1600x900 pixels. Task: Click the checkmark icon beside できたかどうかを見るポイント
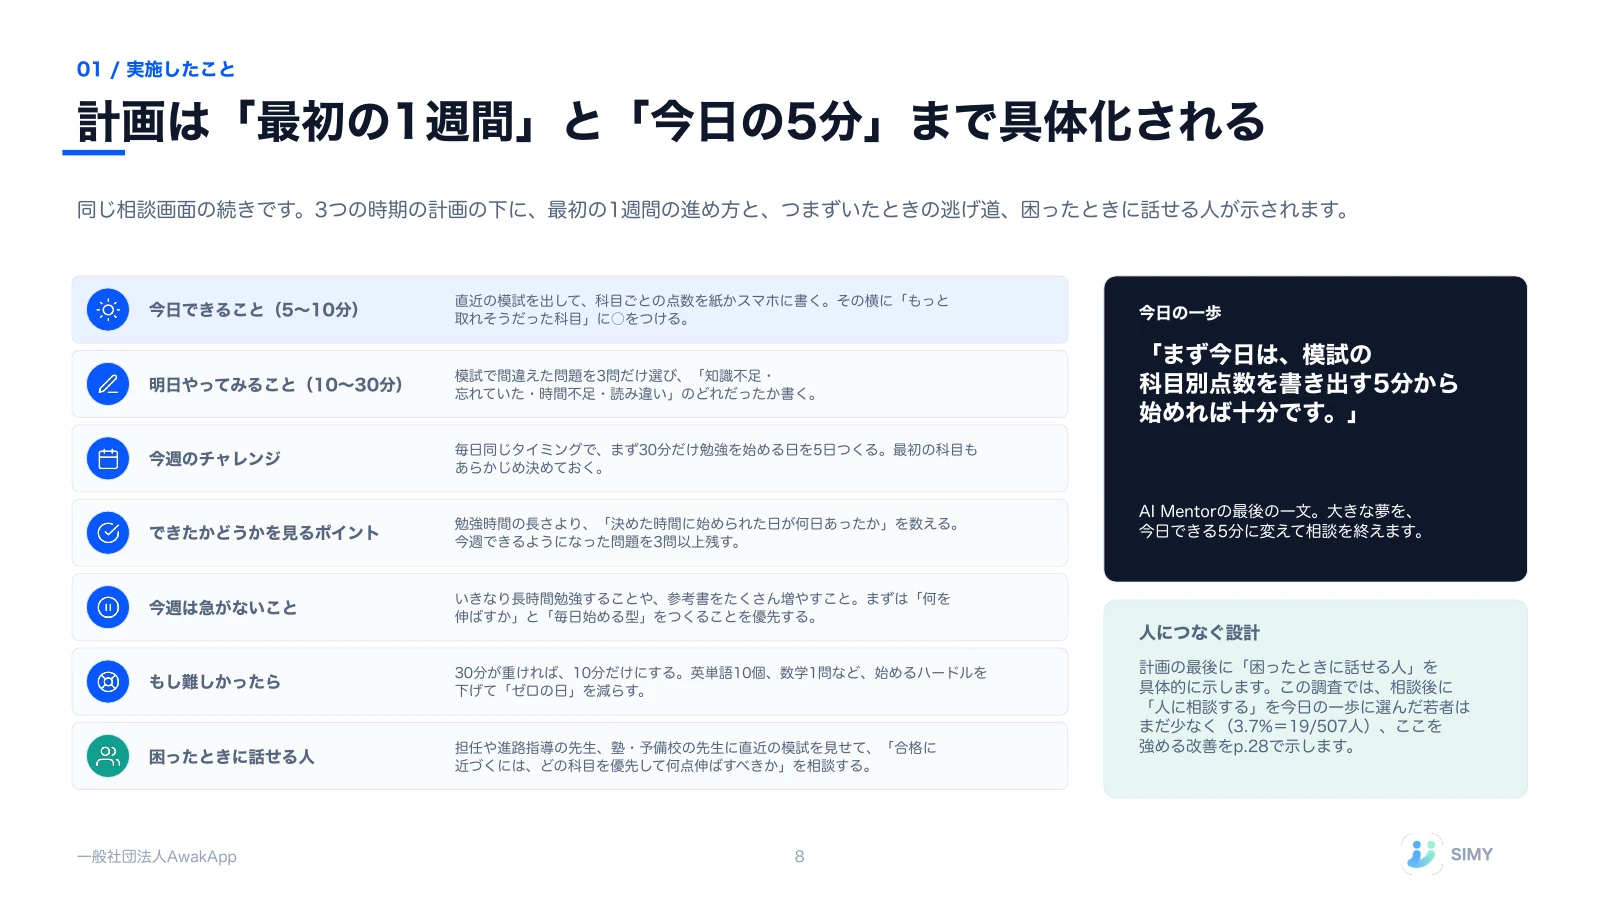108,533
